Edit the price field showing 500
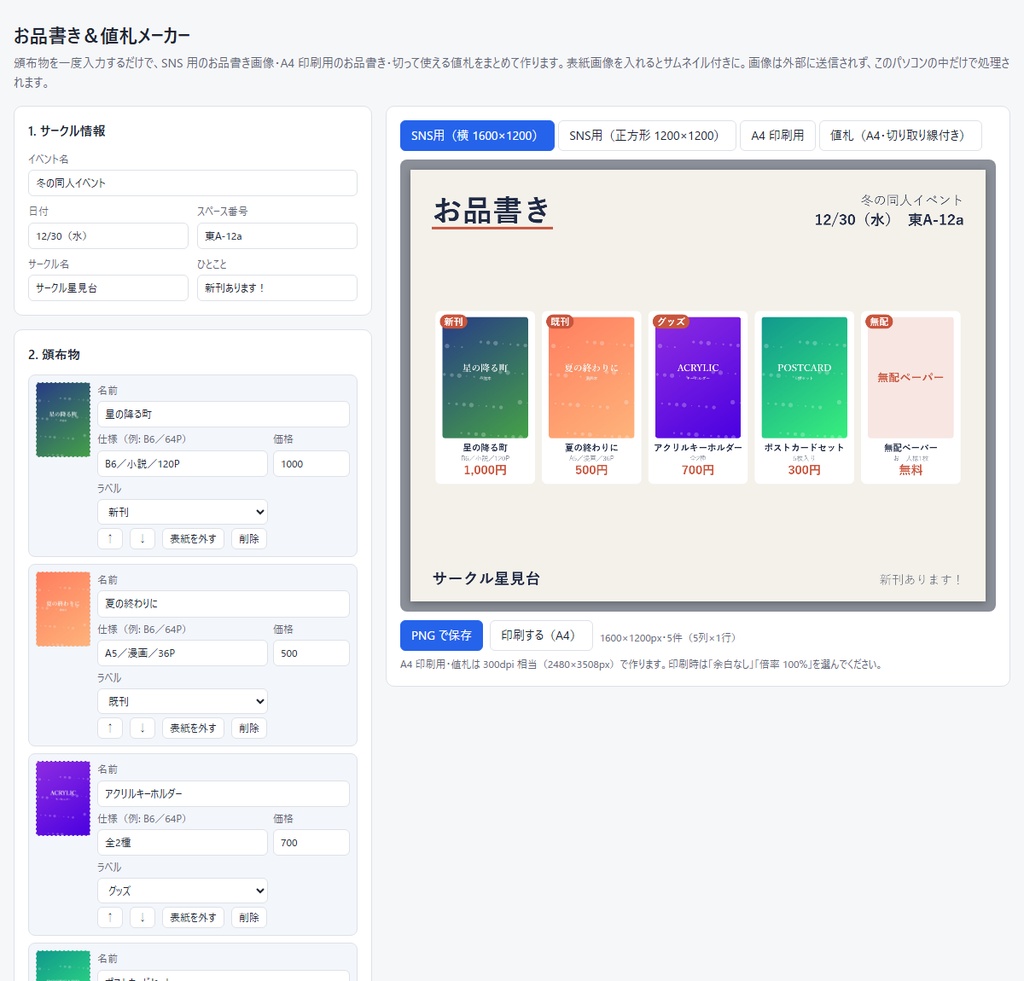This screenshot has width=1024, height=981. (311, 653)
